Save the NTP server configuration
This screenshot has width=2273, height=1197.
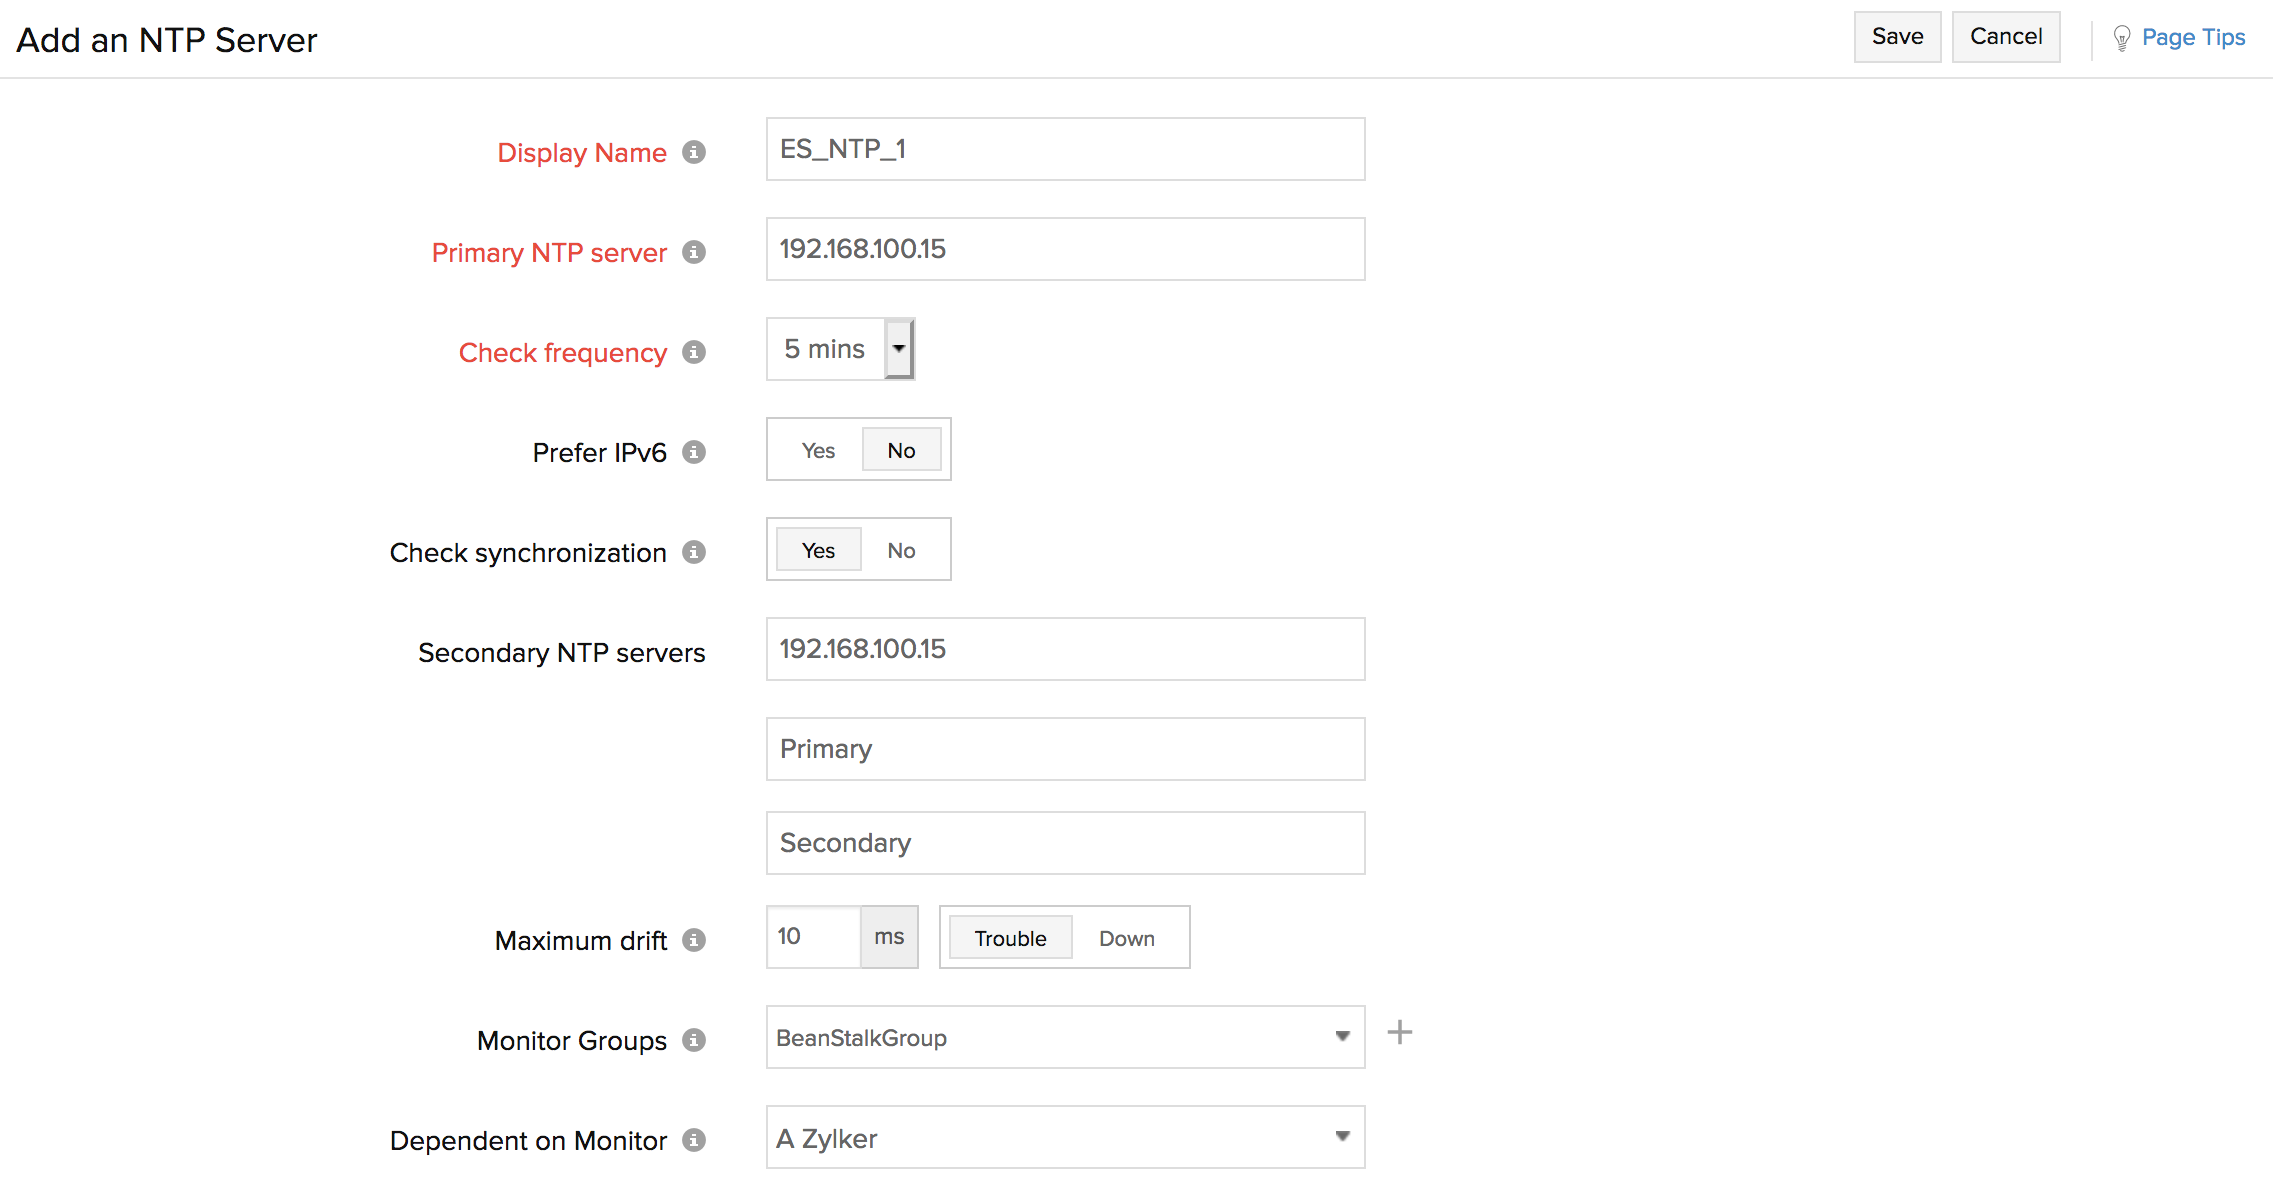(1896, 37)
